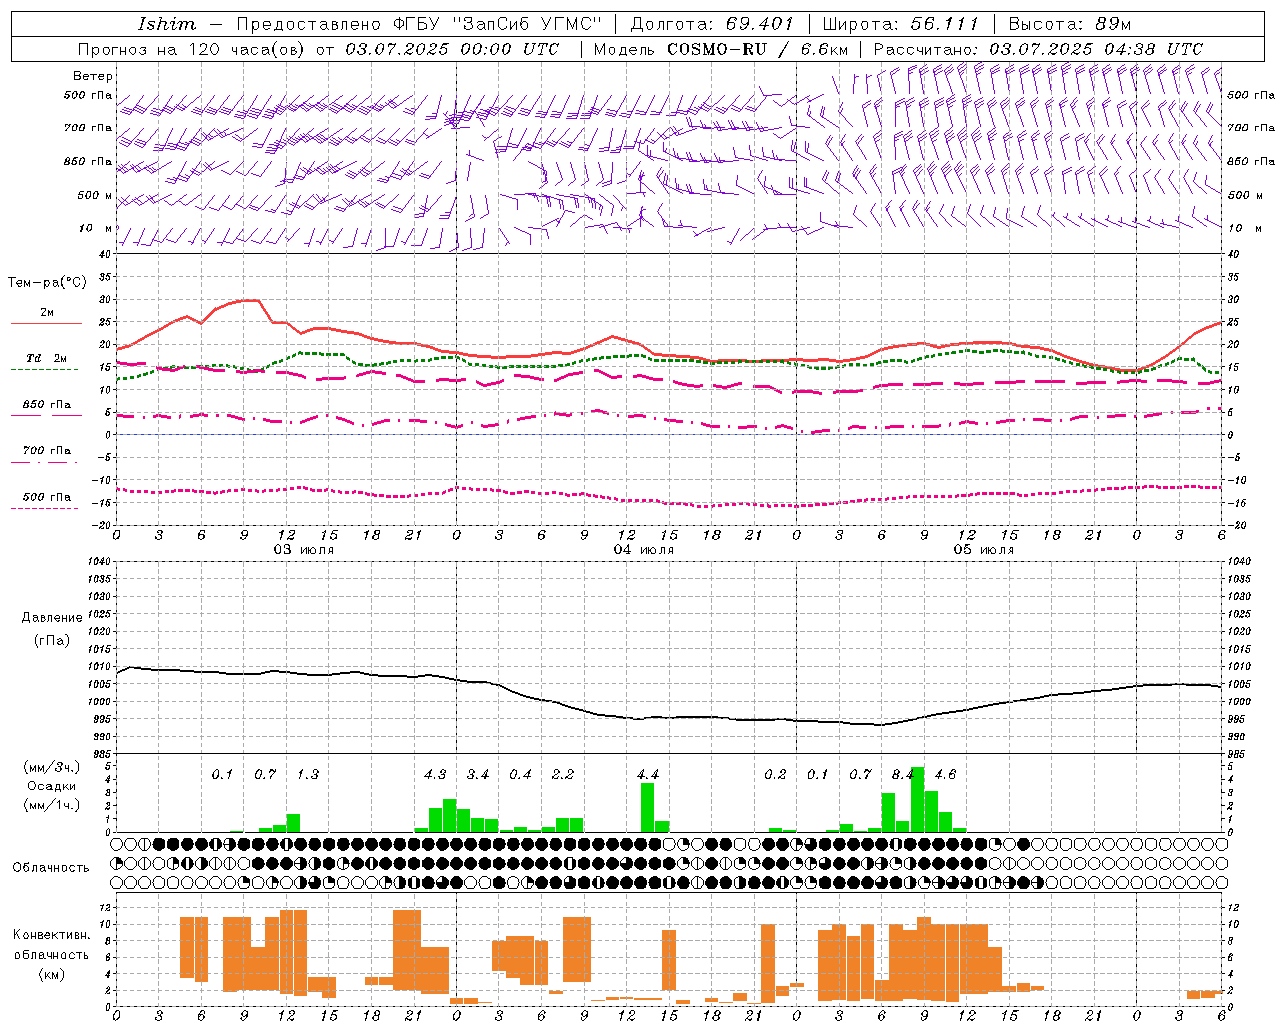Click the model name COSMO-RU
Image resolution: width=1280 pixels, height=1024 pixels.
click(717, 49)
